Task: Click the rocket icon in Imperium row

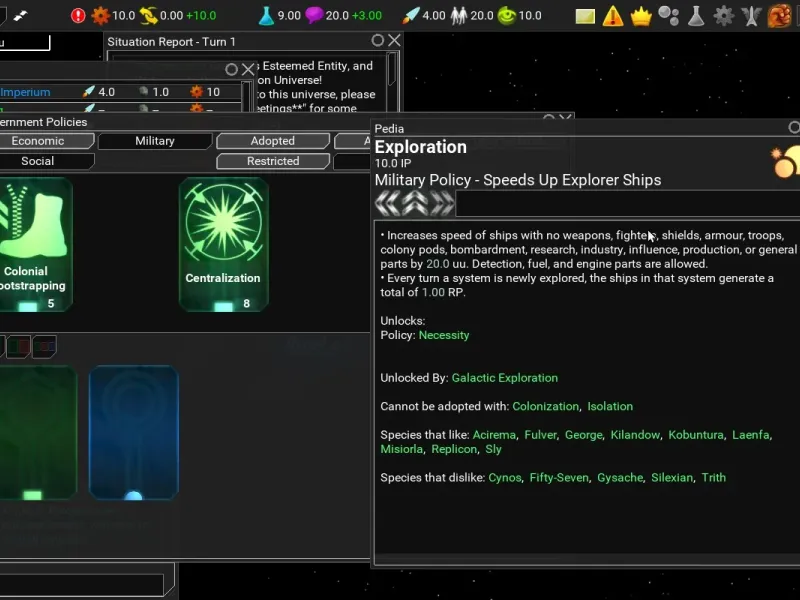Action: [89, 92]
